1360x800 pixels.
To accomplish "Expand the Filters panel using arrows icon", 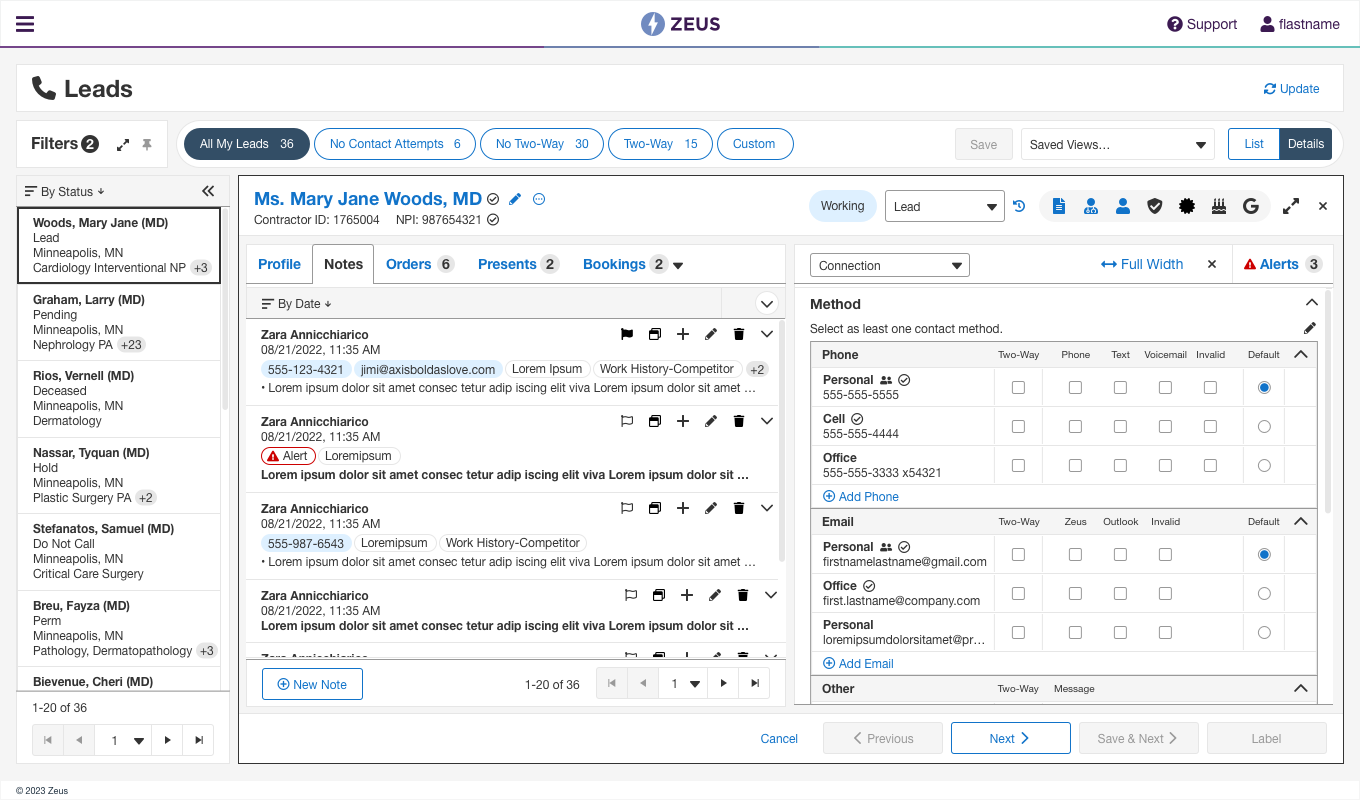I will [123, 144].
